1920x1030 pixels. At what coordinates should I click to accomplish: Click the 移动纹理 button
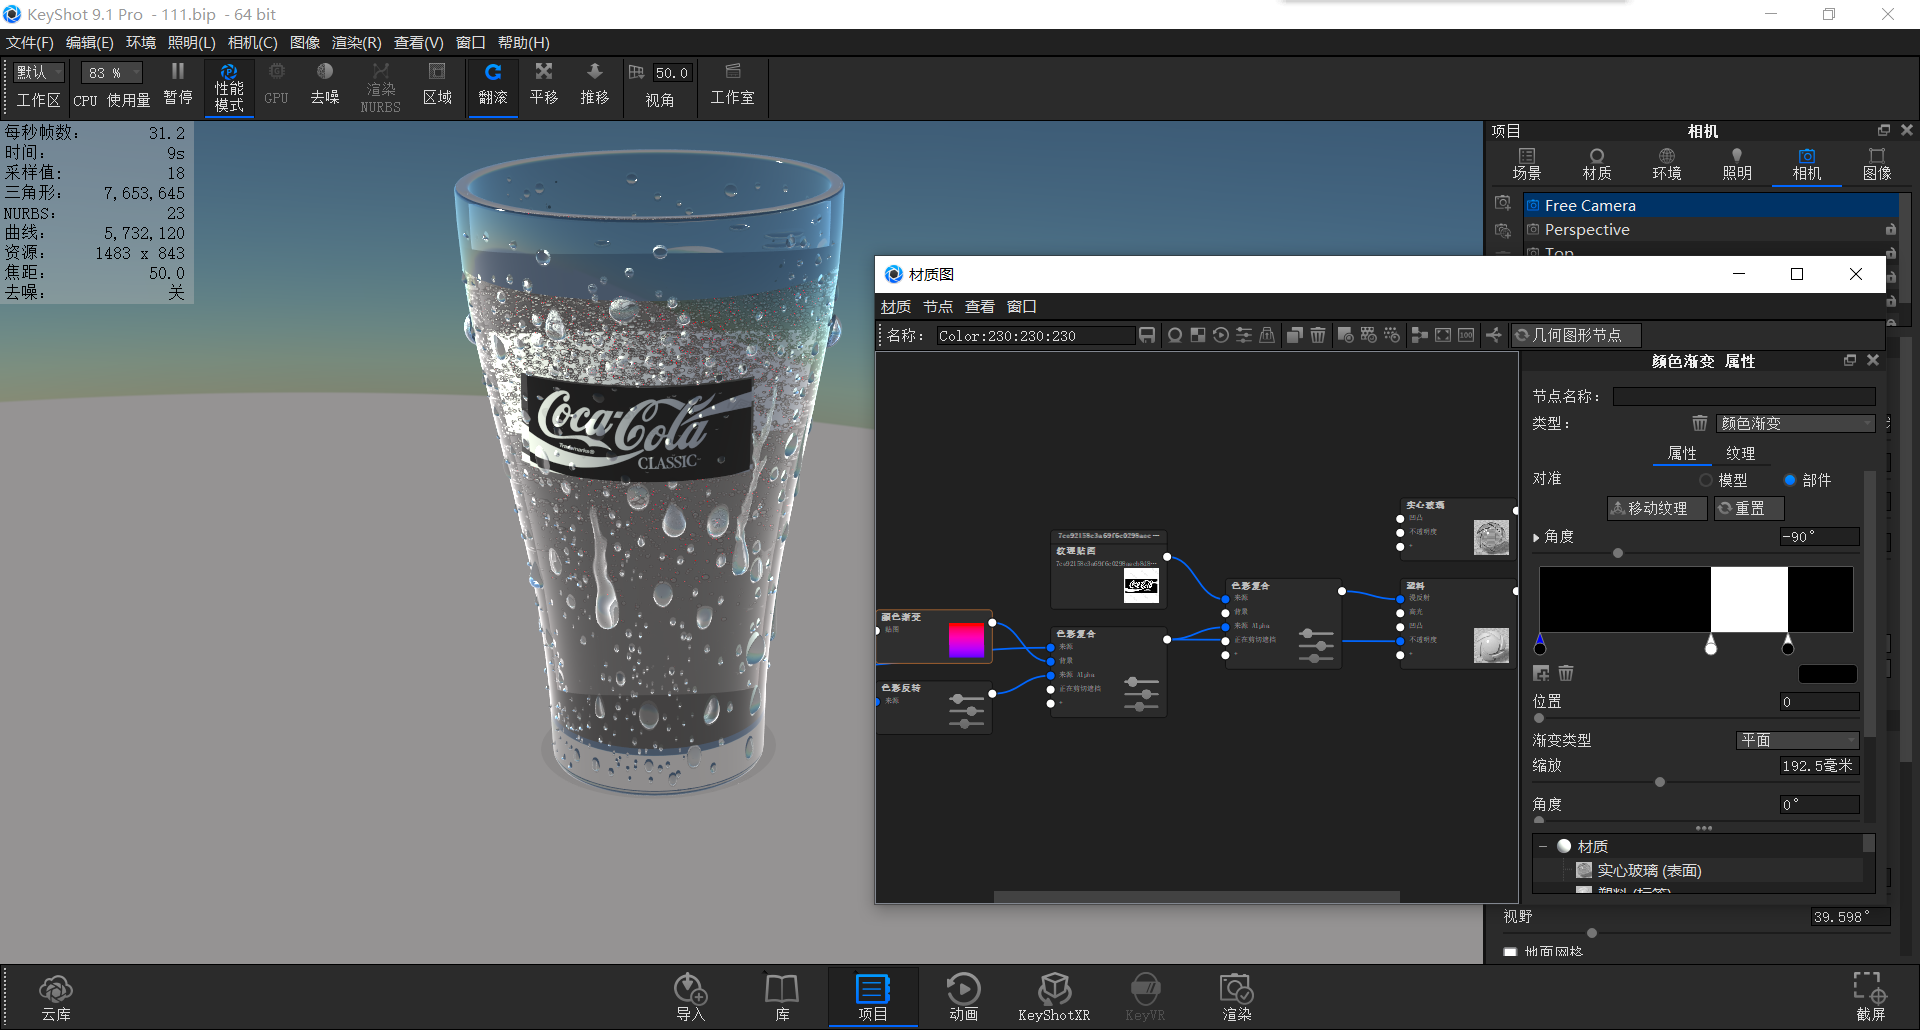coord(1656,508)
